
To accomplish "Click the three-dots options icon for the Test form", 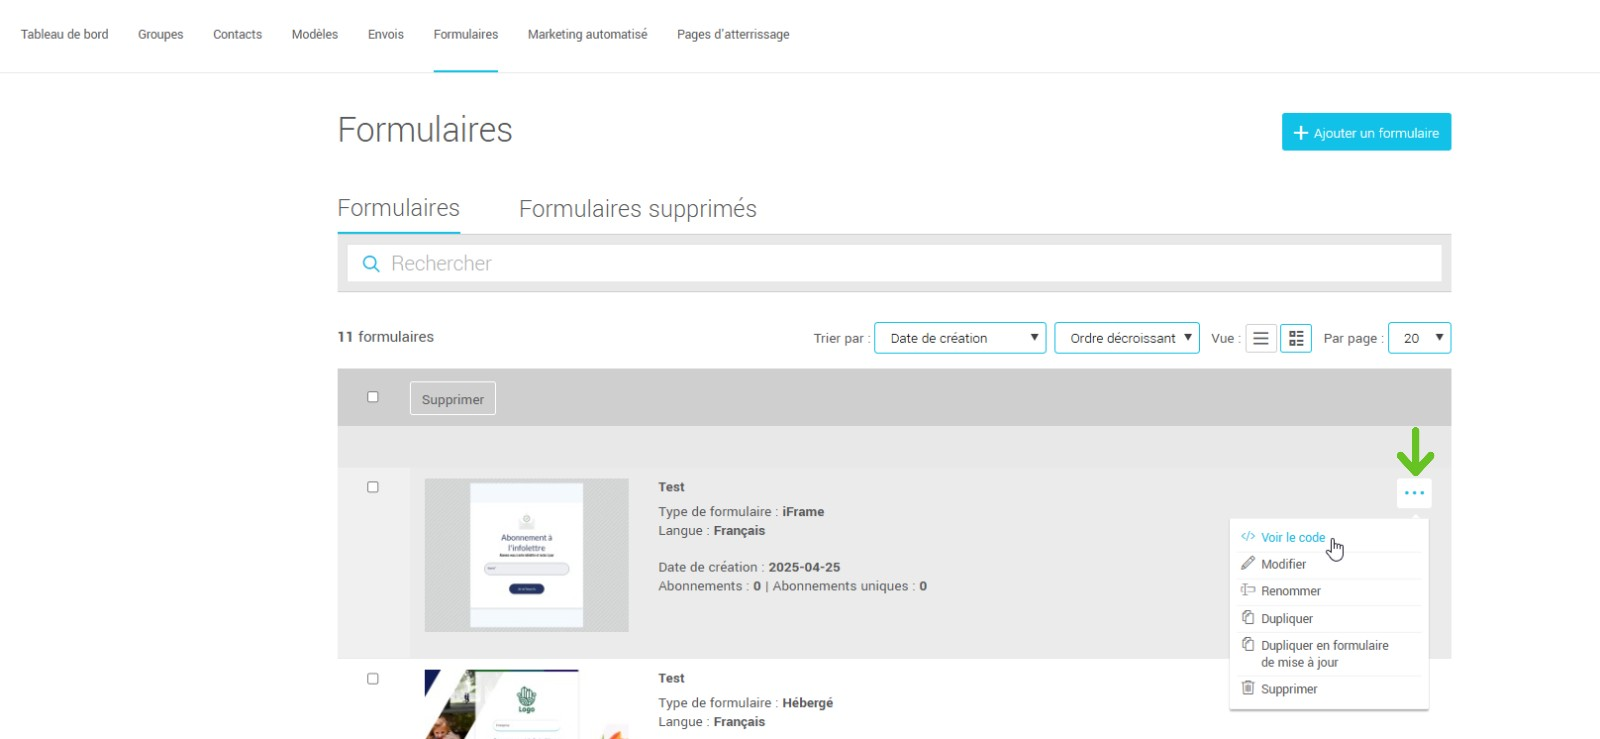I will [x=1414, y=493].
